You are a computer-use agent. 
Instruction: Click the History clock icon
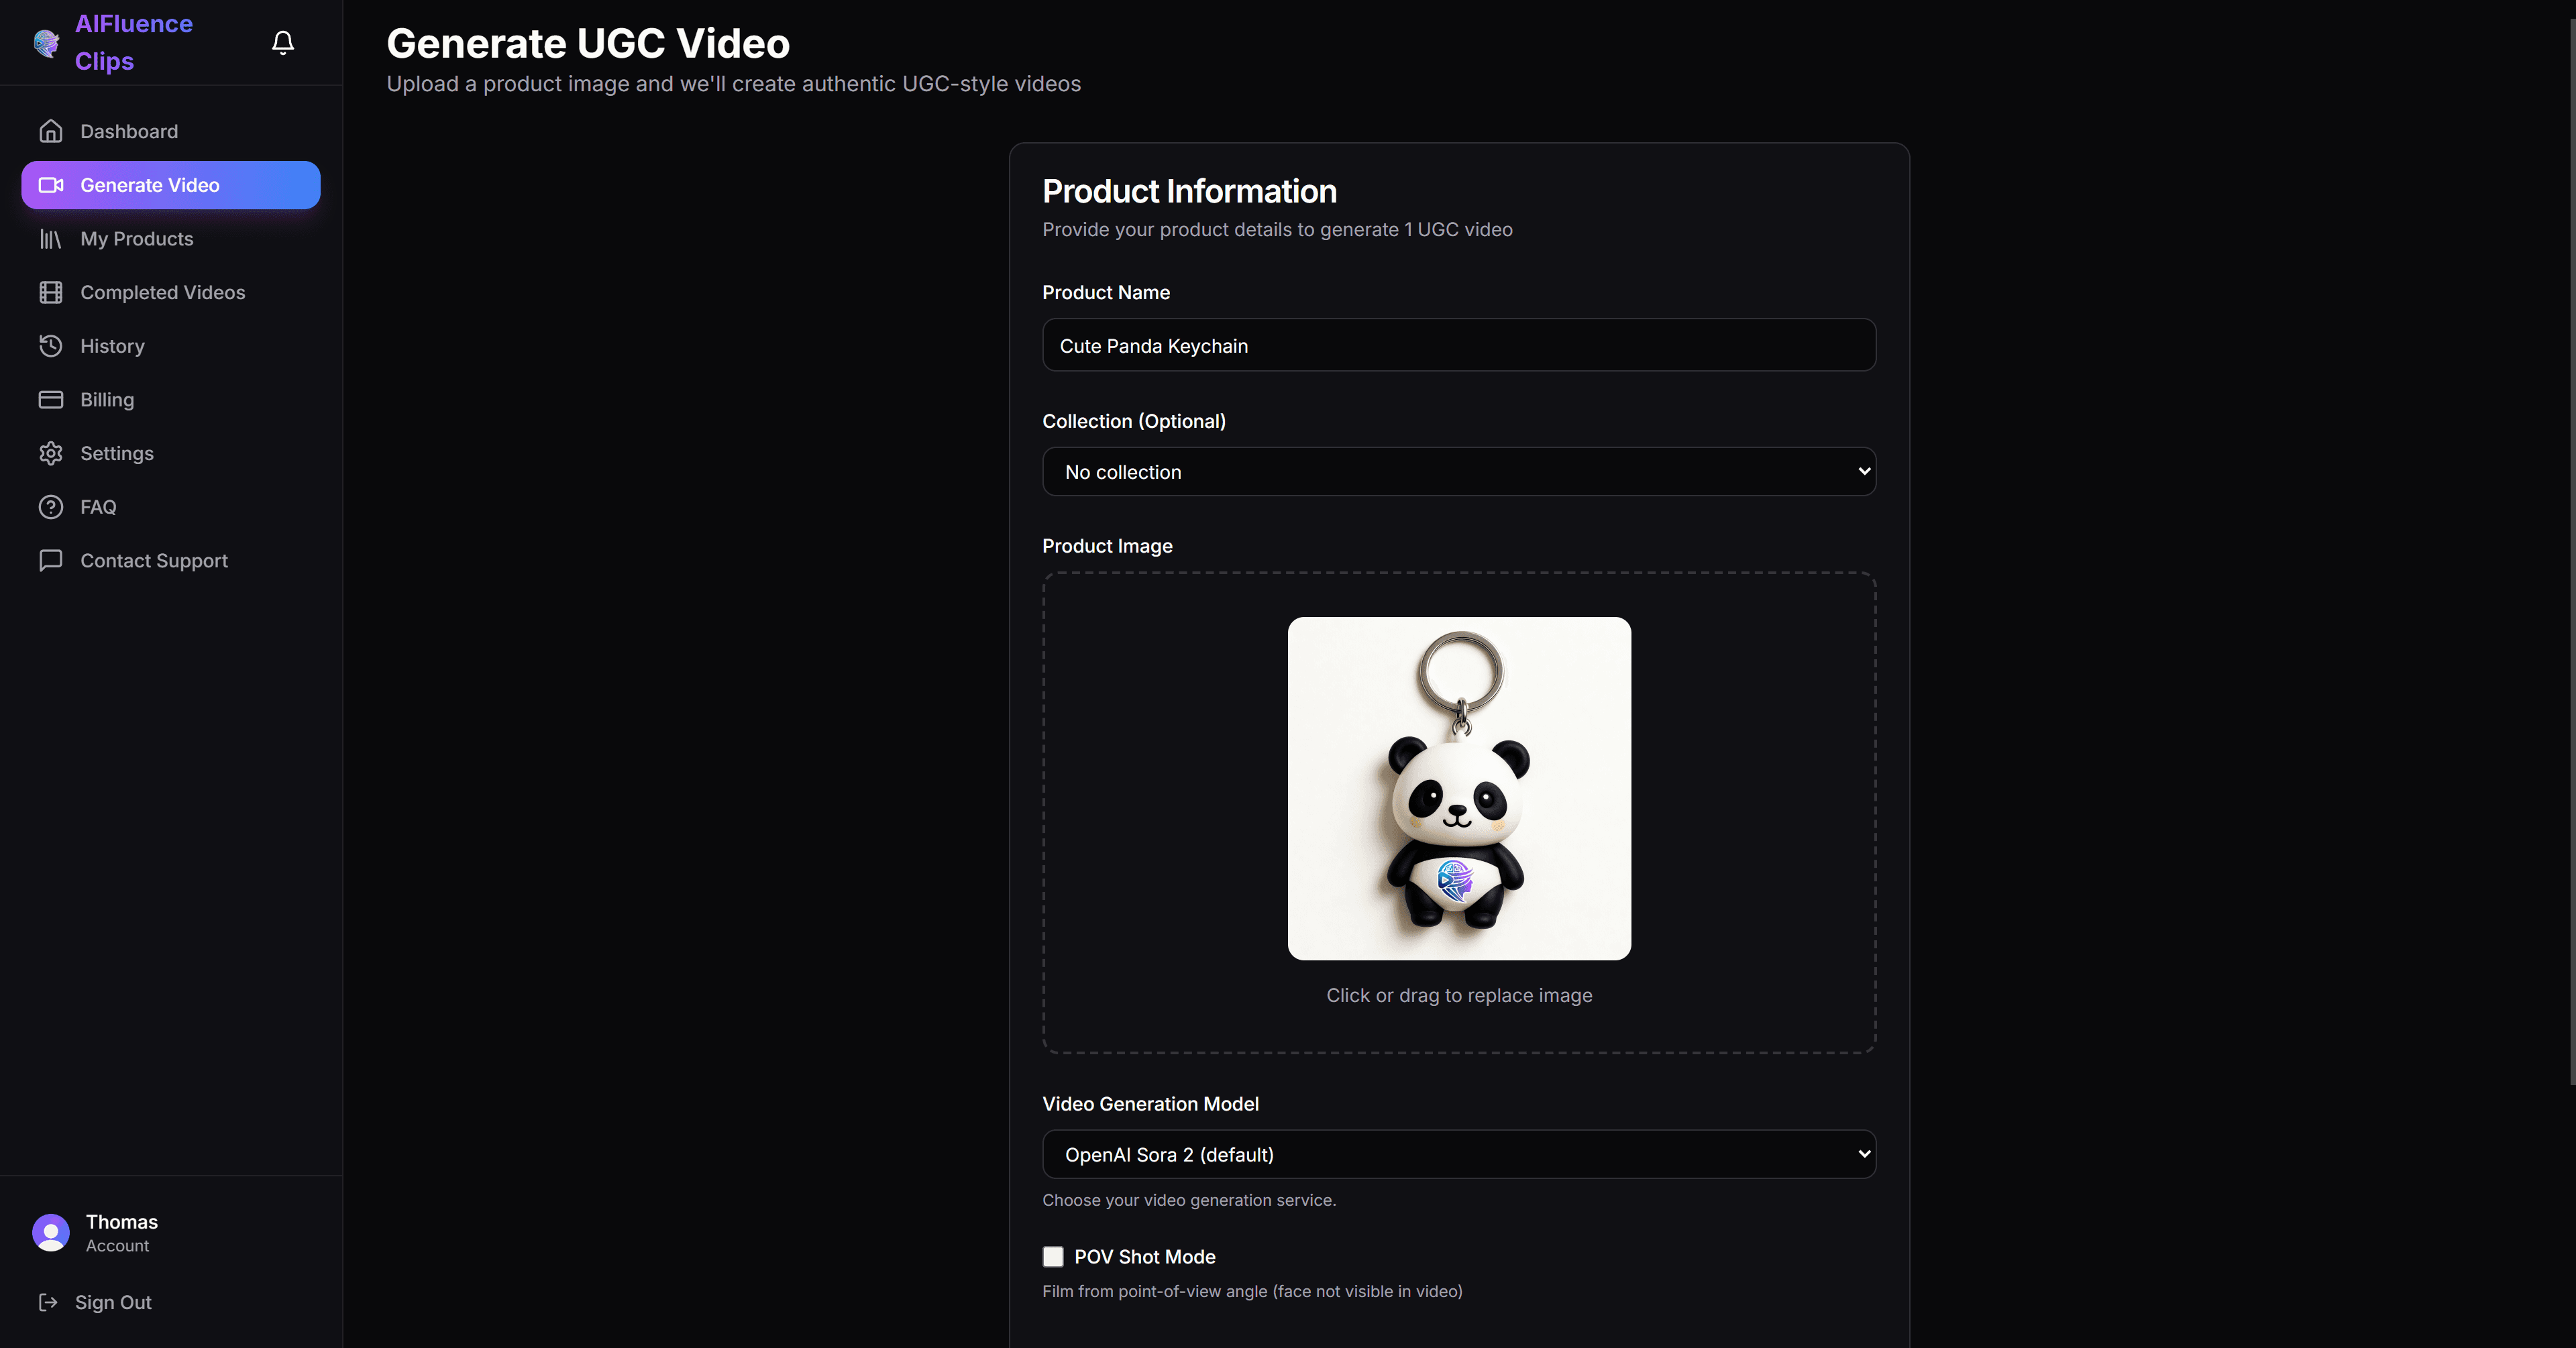click(x=51, y=346)
